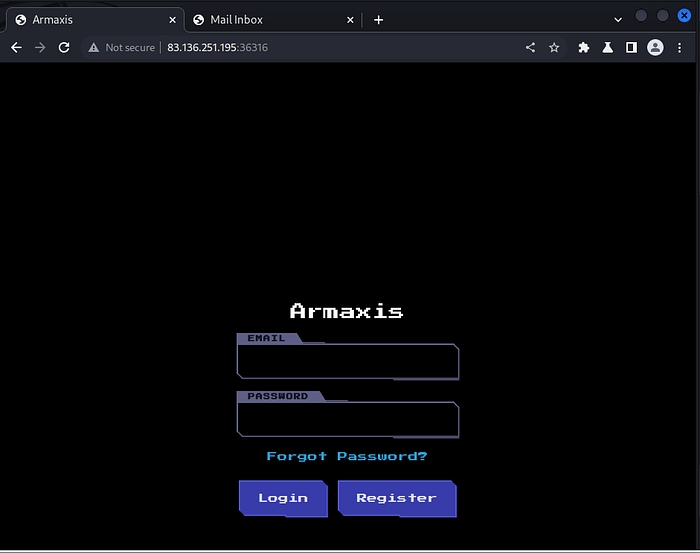Switch to the Mail Inbox tab

click(260, 19)
